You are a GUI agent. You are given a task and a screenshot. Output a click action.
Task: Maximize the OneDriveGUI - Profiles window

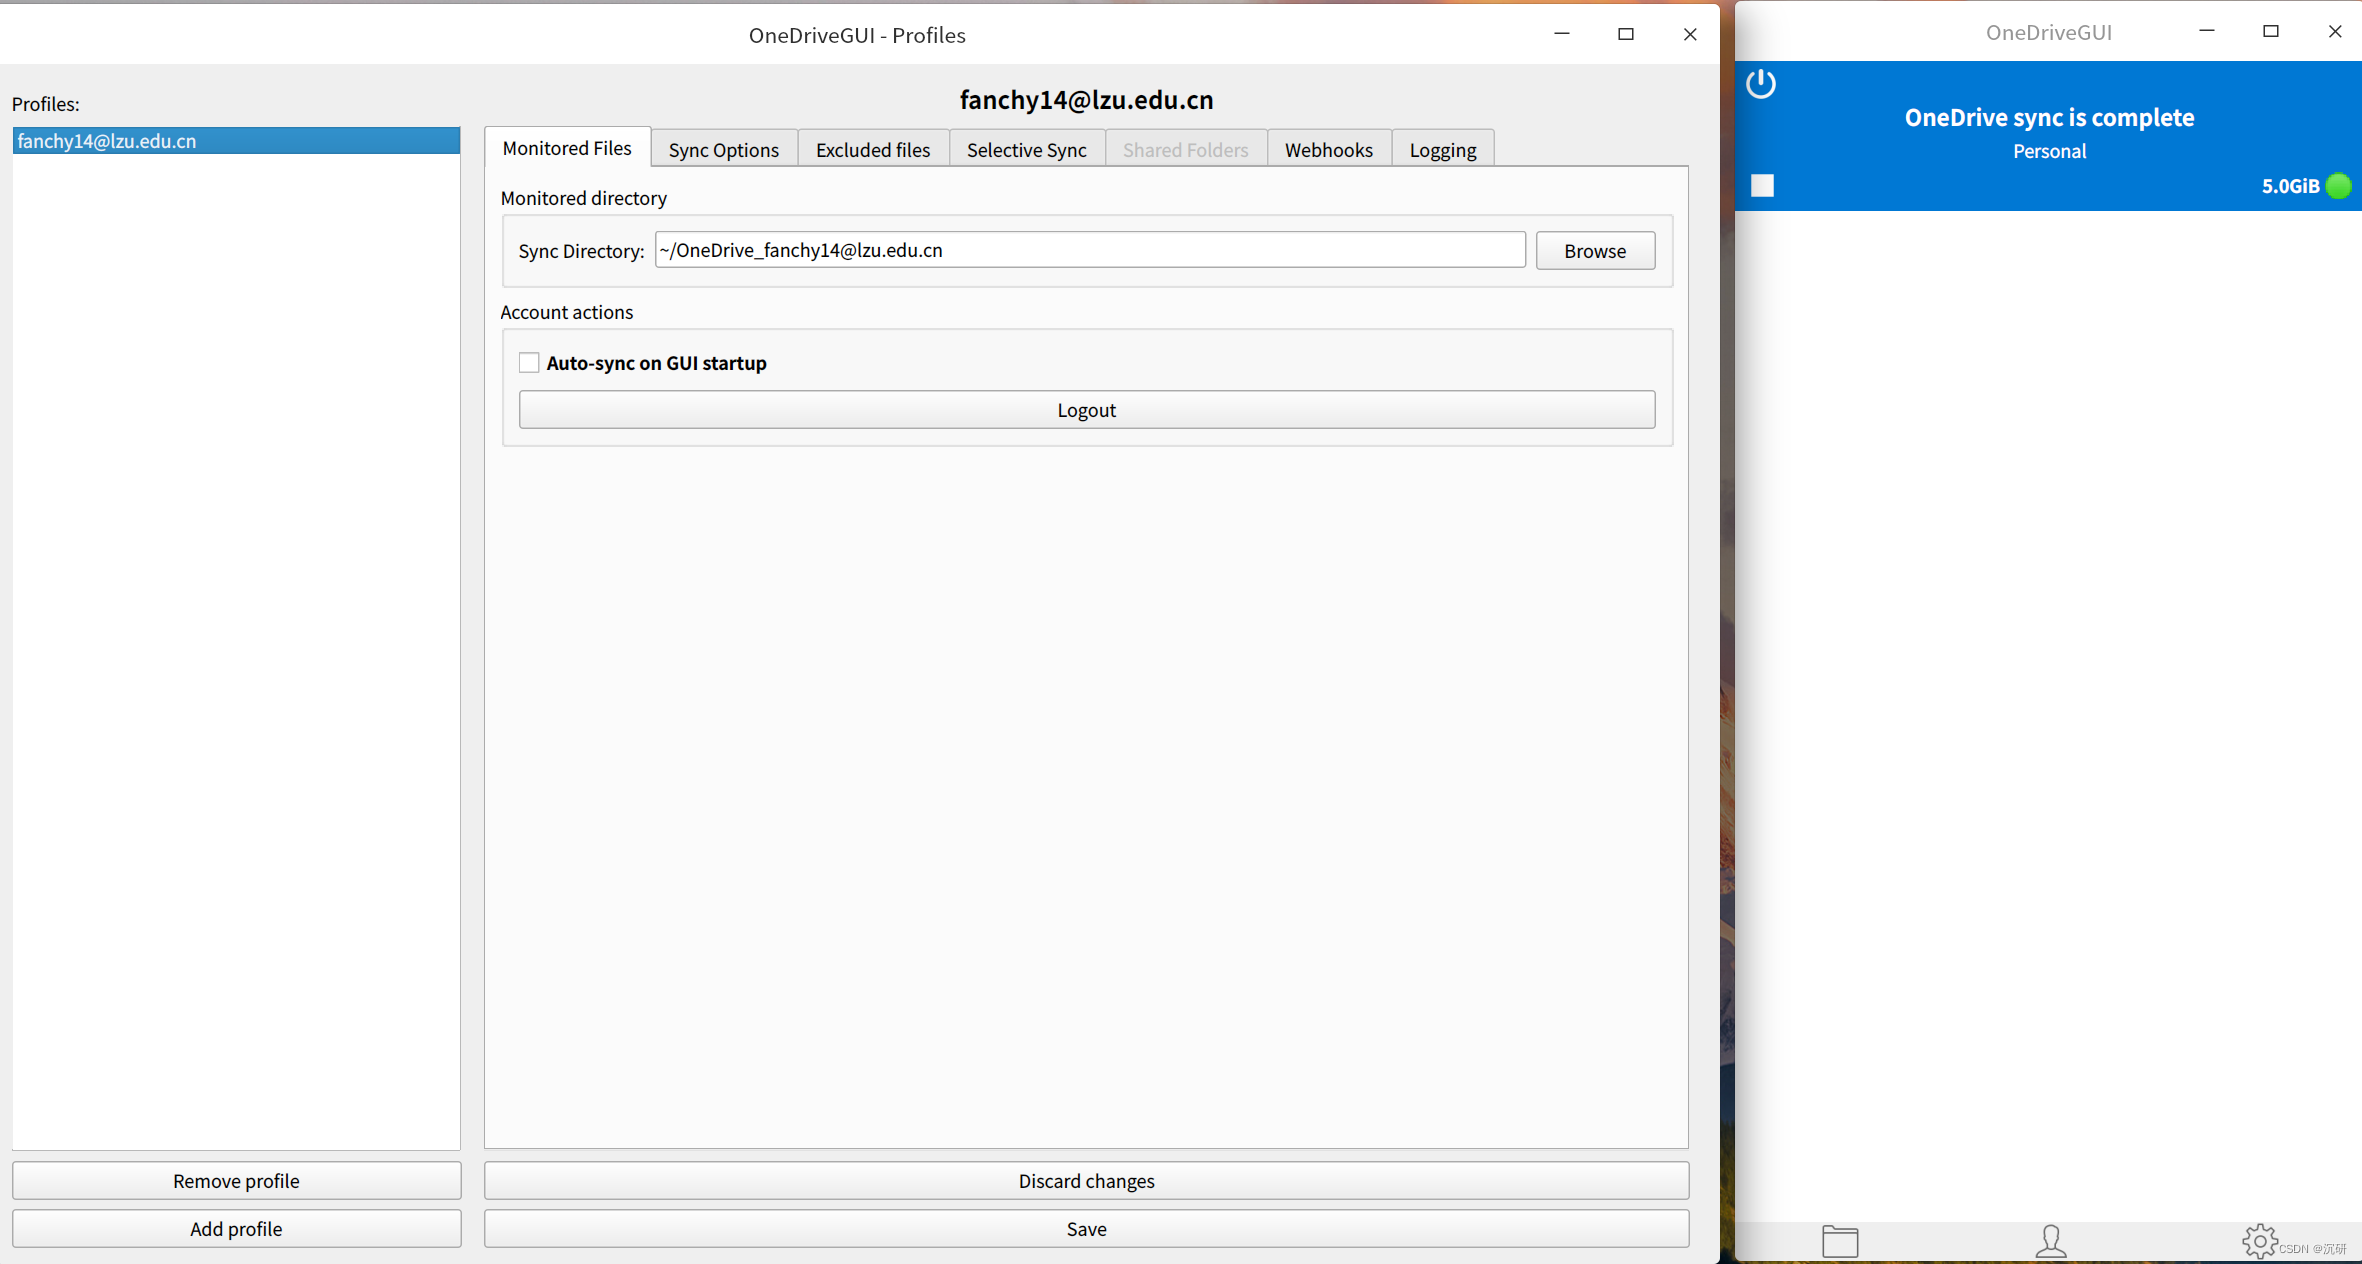click(1626, 34)
